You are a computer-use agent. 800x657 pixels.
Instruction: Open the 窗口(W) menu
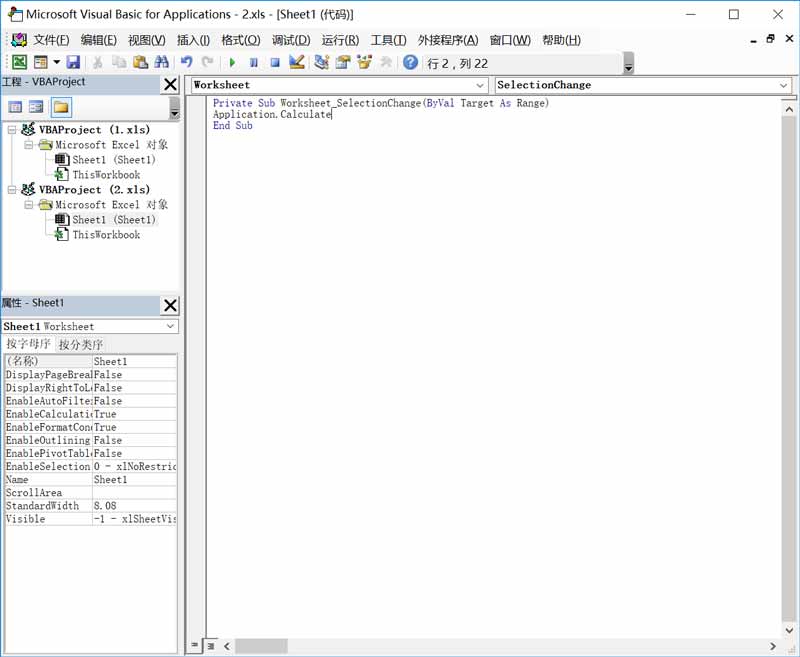click(x=510, y=40)
